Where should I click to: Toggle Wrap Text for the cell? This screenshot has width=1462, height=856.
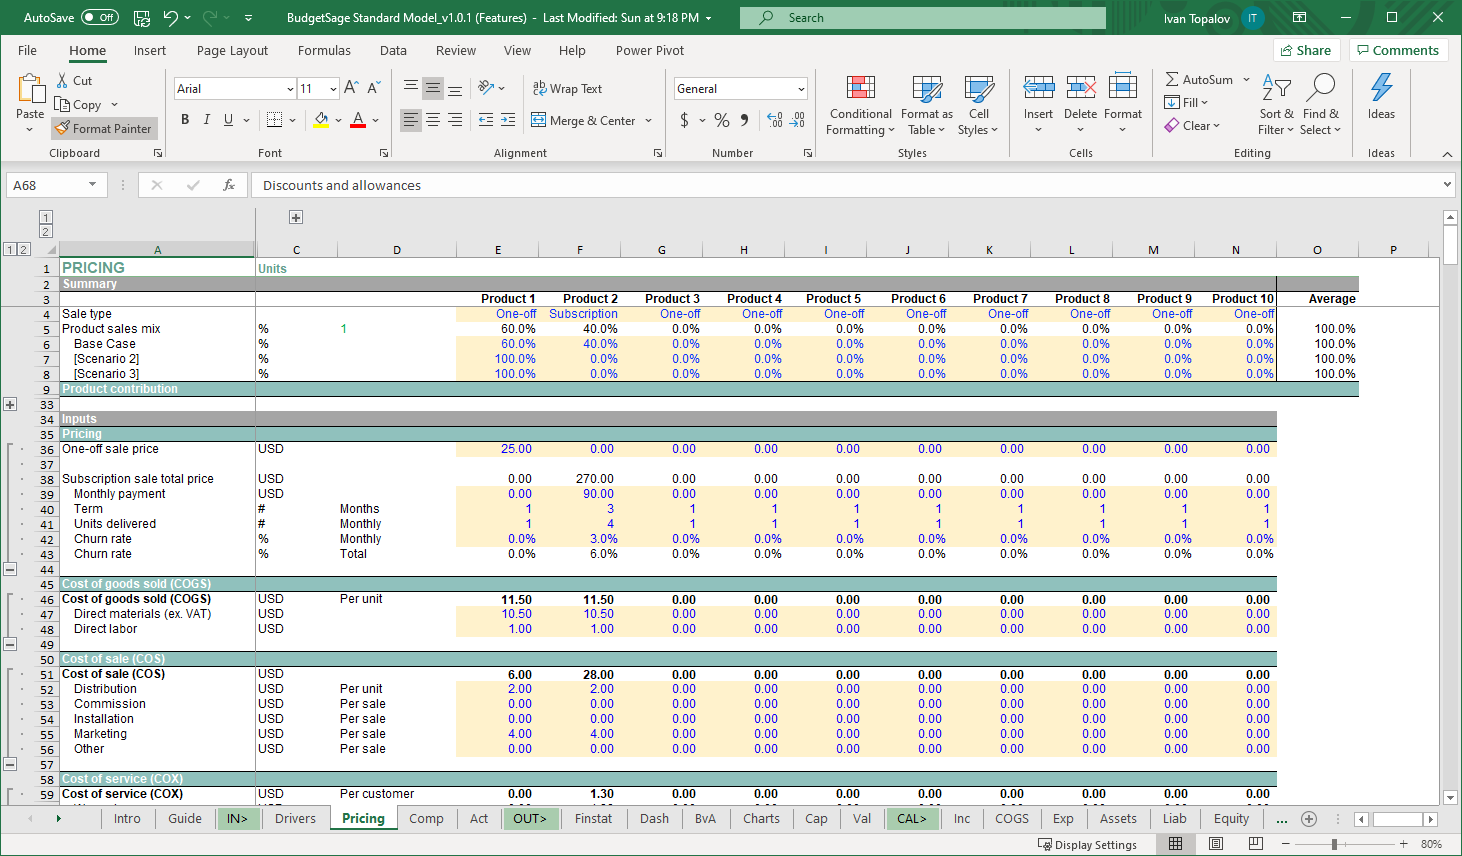[567, 89]
